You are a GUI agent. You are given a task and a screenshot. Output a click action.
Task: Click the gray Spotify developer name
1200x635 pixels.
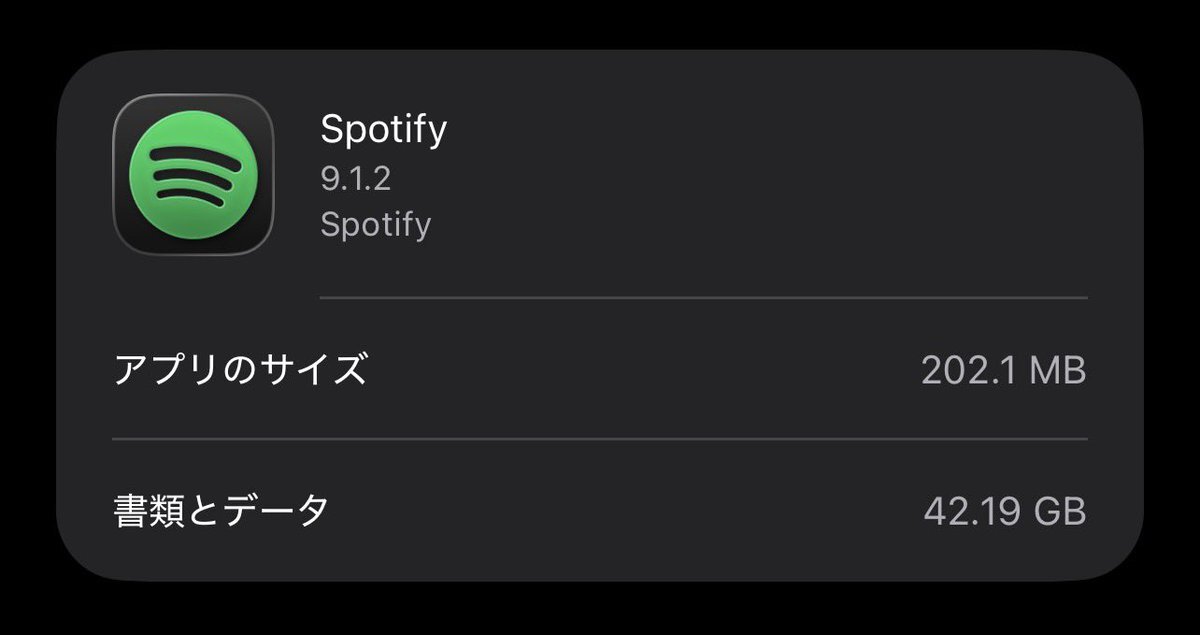[375, 224]
